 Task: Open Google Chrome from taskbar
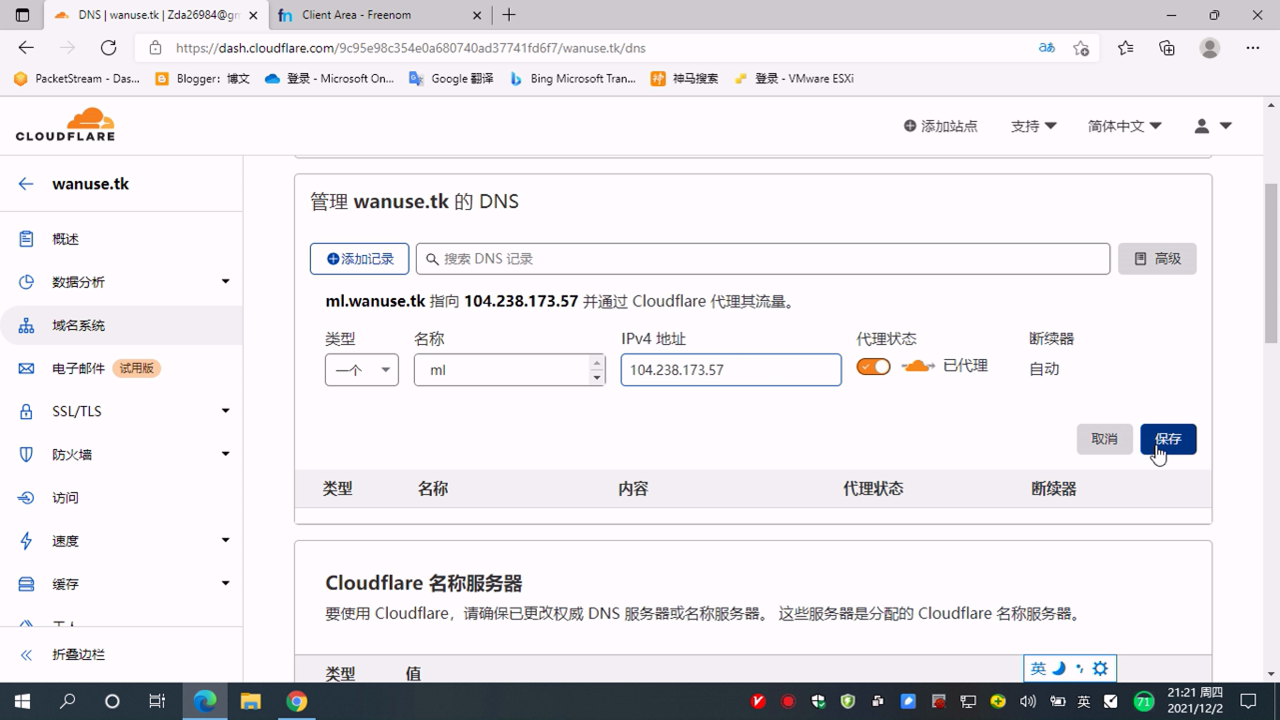[296, 701]
